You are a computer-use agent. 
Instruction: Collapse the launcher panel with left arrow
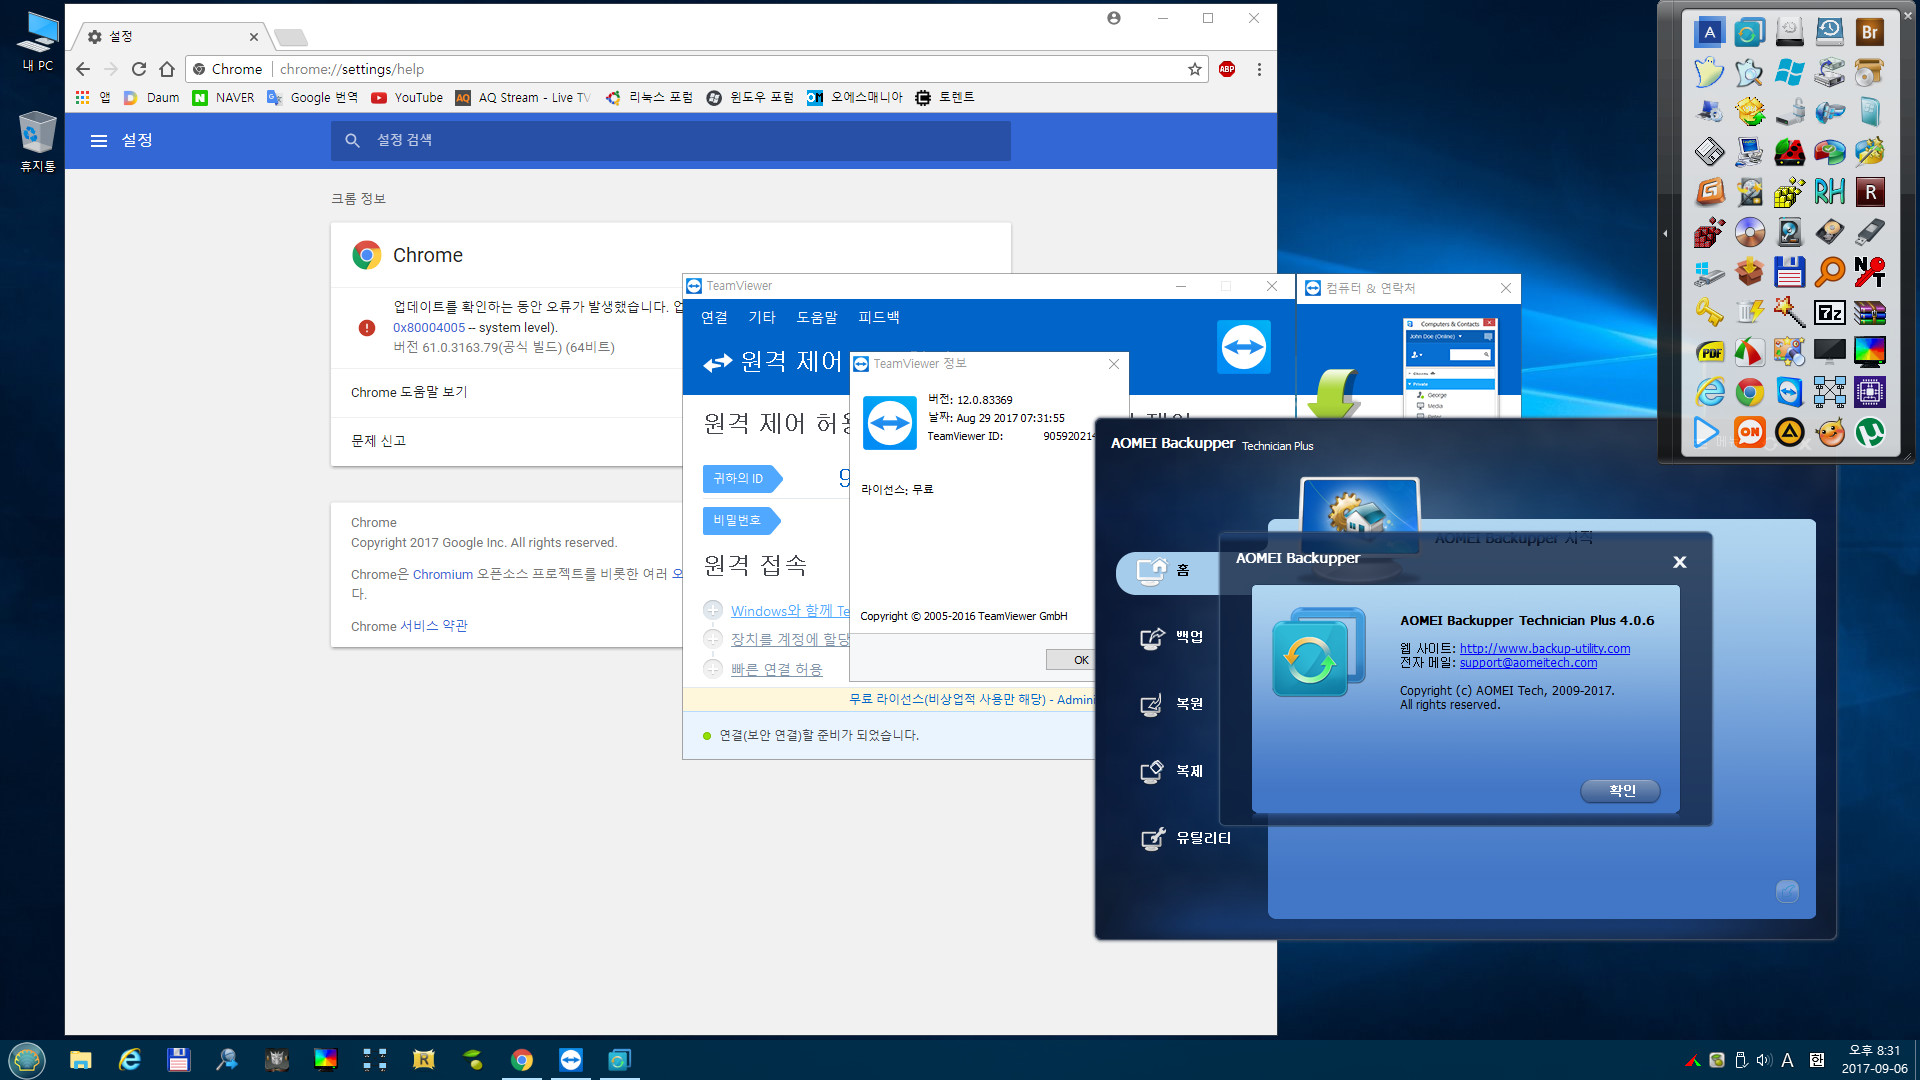(x=1665, y=234)
